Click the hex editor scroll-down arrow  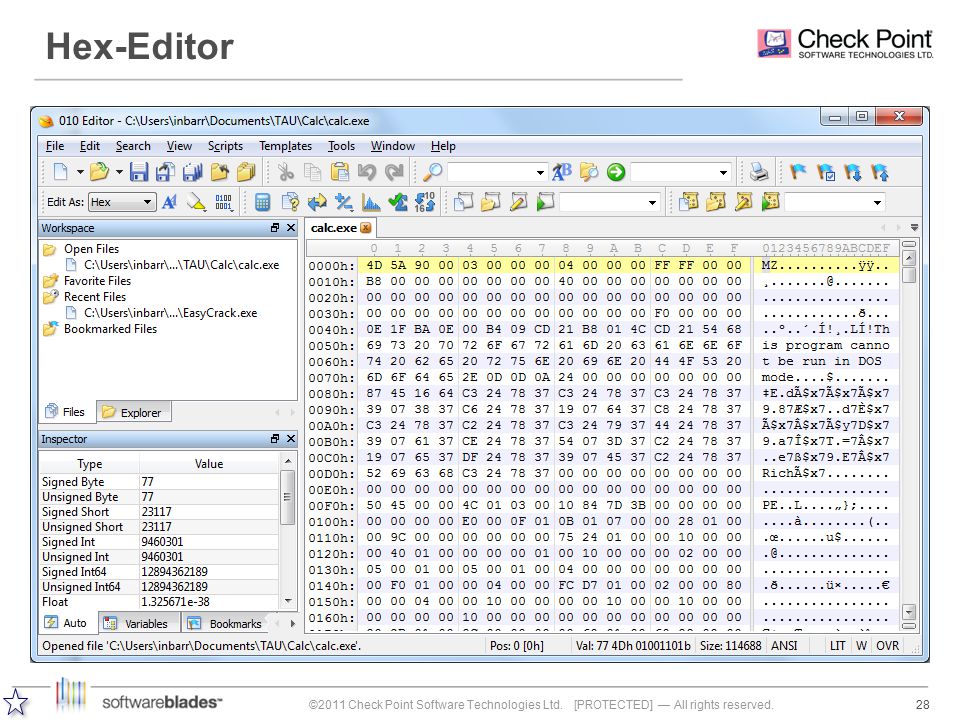[909, 611]
